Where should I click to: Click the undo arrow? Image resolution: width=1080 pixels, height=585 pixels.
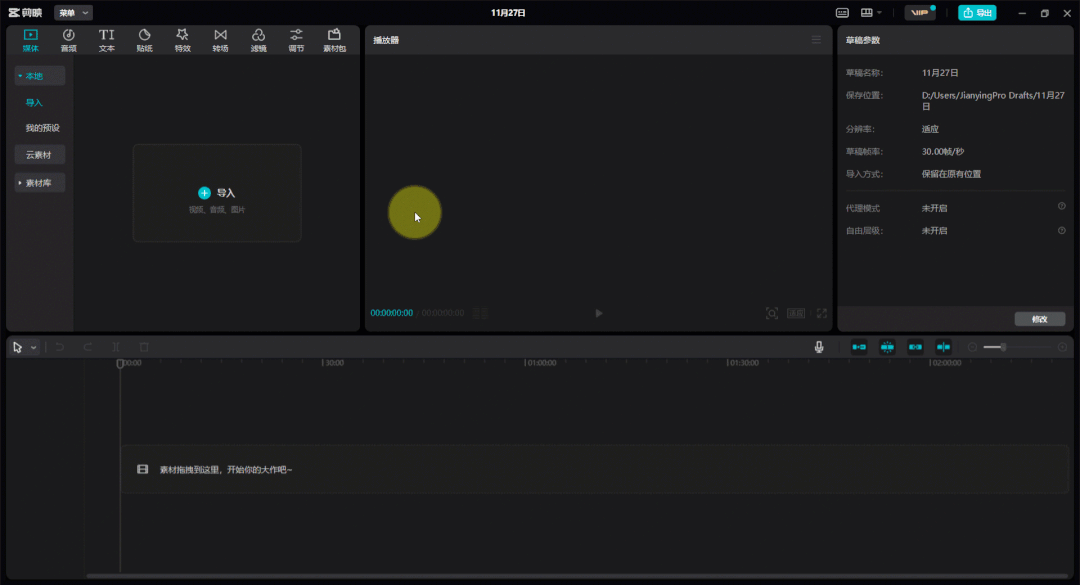point(60,347)
